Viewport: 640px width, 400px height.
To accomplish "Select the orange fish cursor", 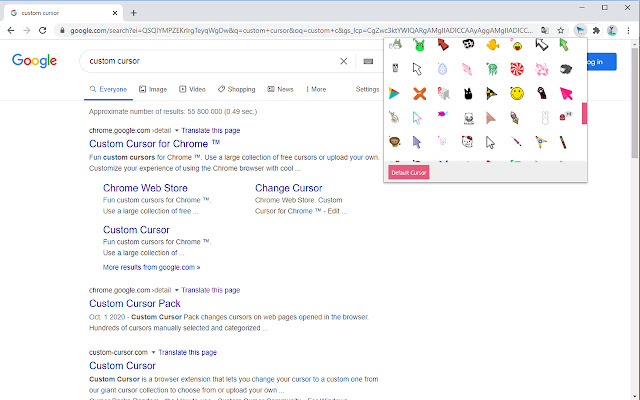I will coord(493,44).
